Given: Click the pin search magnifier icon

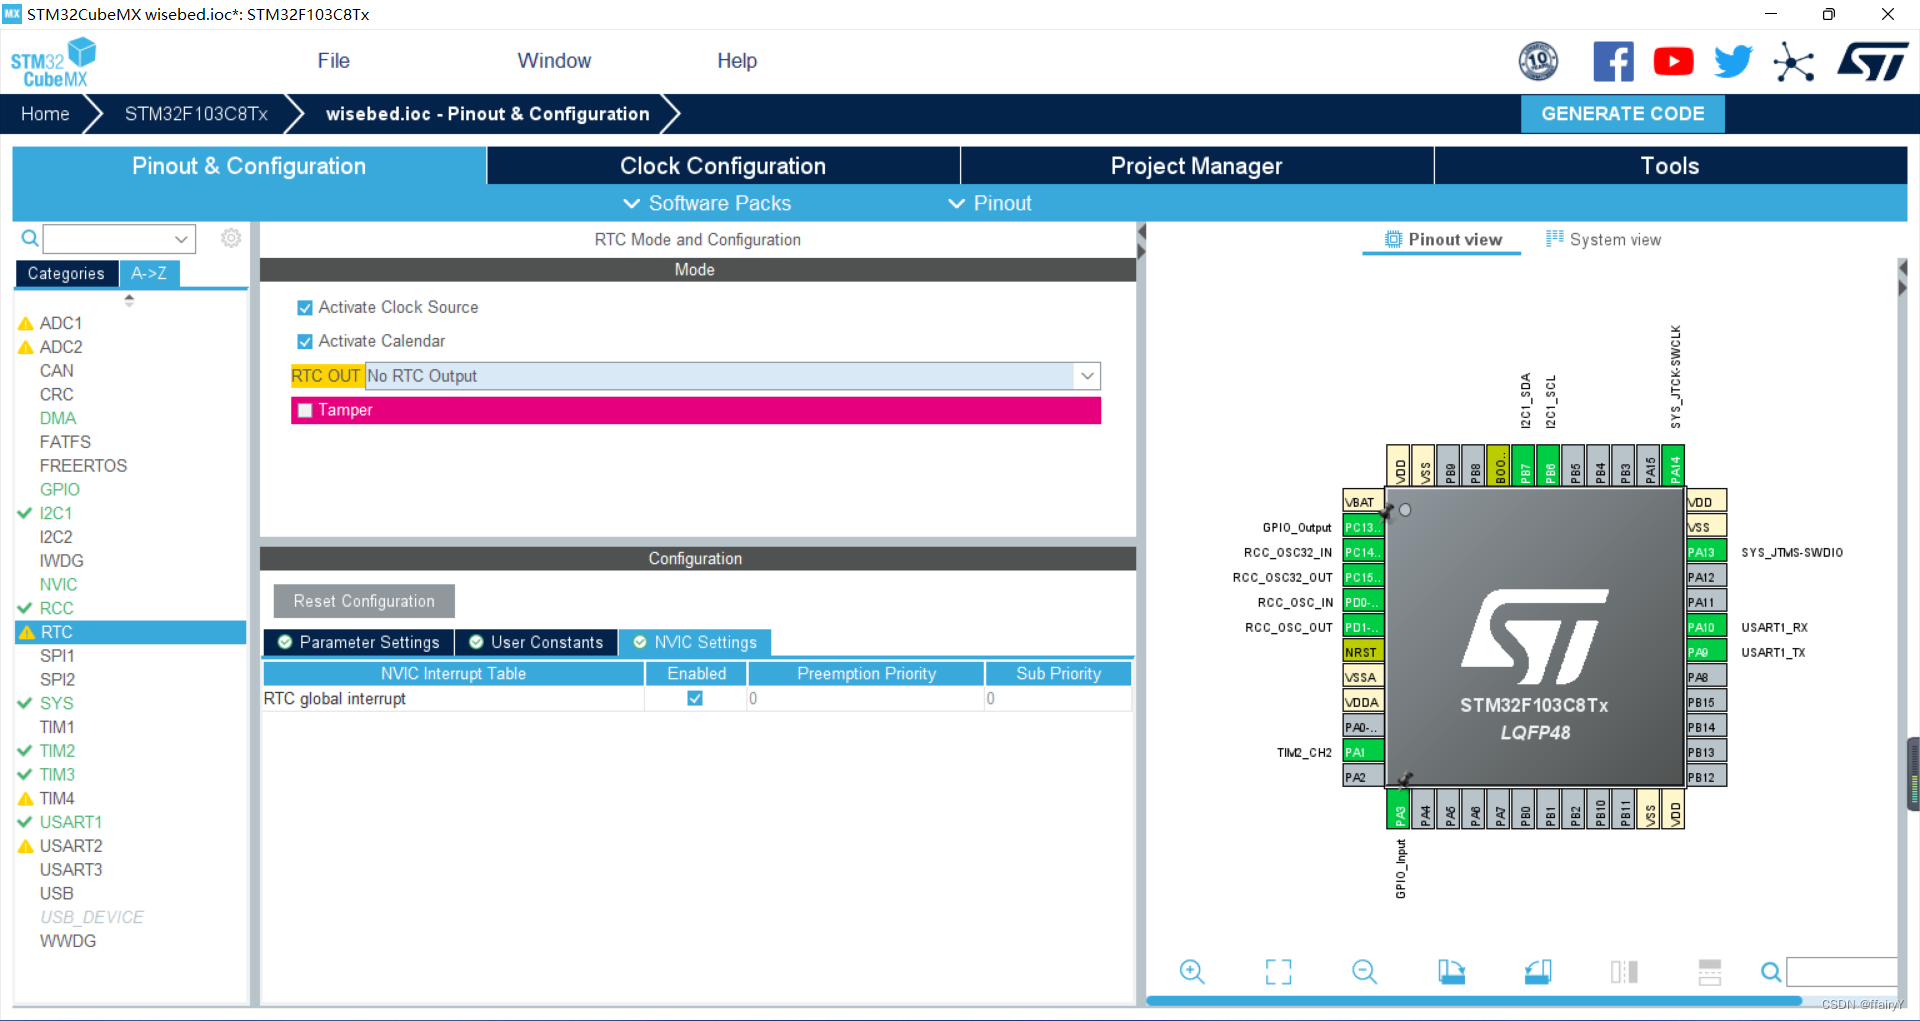Looking at the screenshot, I should (x=1770, y=972).
